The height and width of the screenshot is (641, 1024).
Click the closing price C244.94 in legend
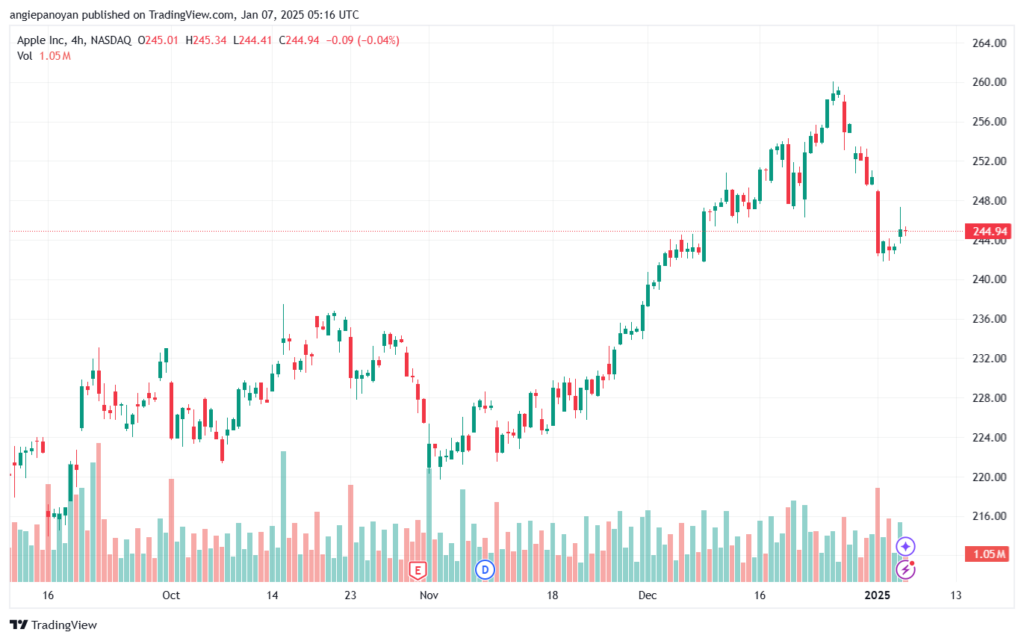tap(299, 40)
